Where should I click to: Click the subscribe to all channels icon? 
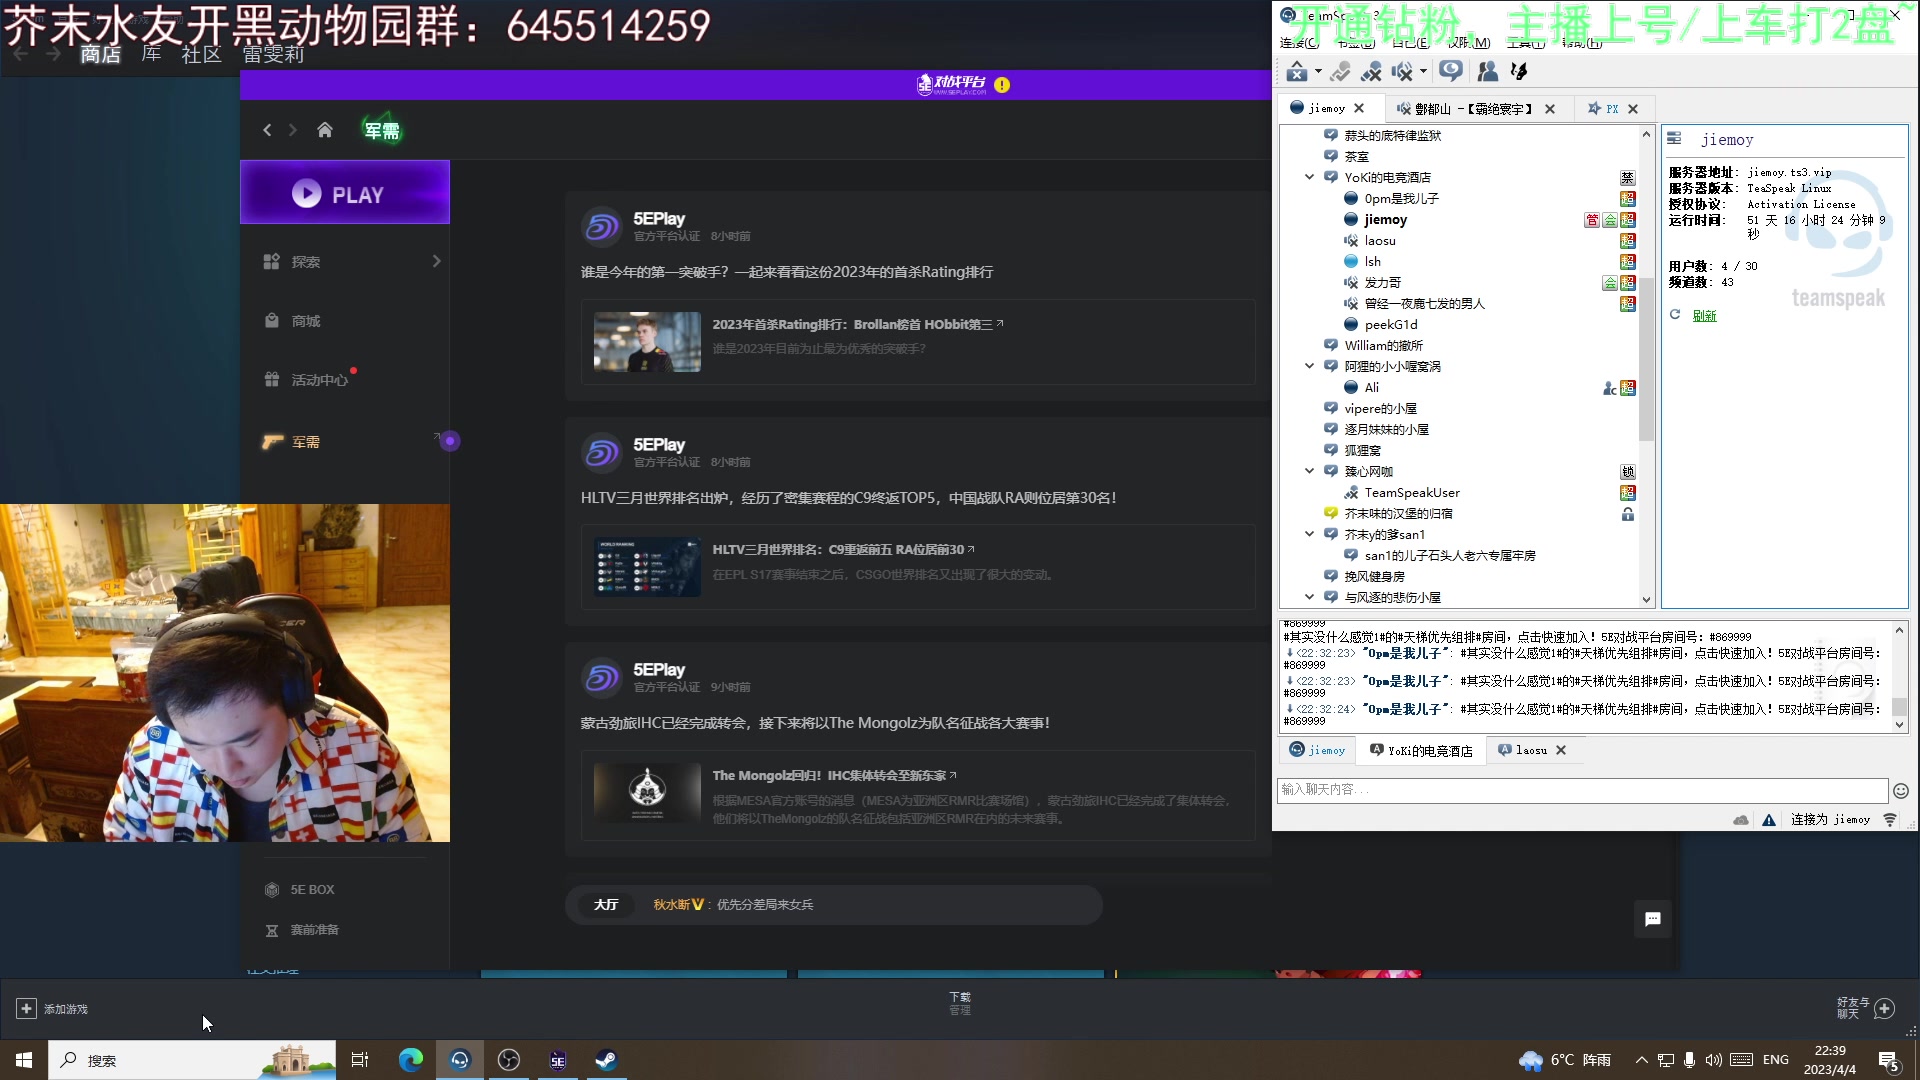[1451, 71]
